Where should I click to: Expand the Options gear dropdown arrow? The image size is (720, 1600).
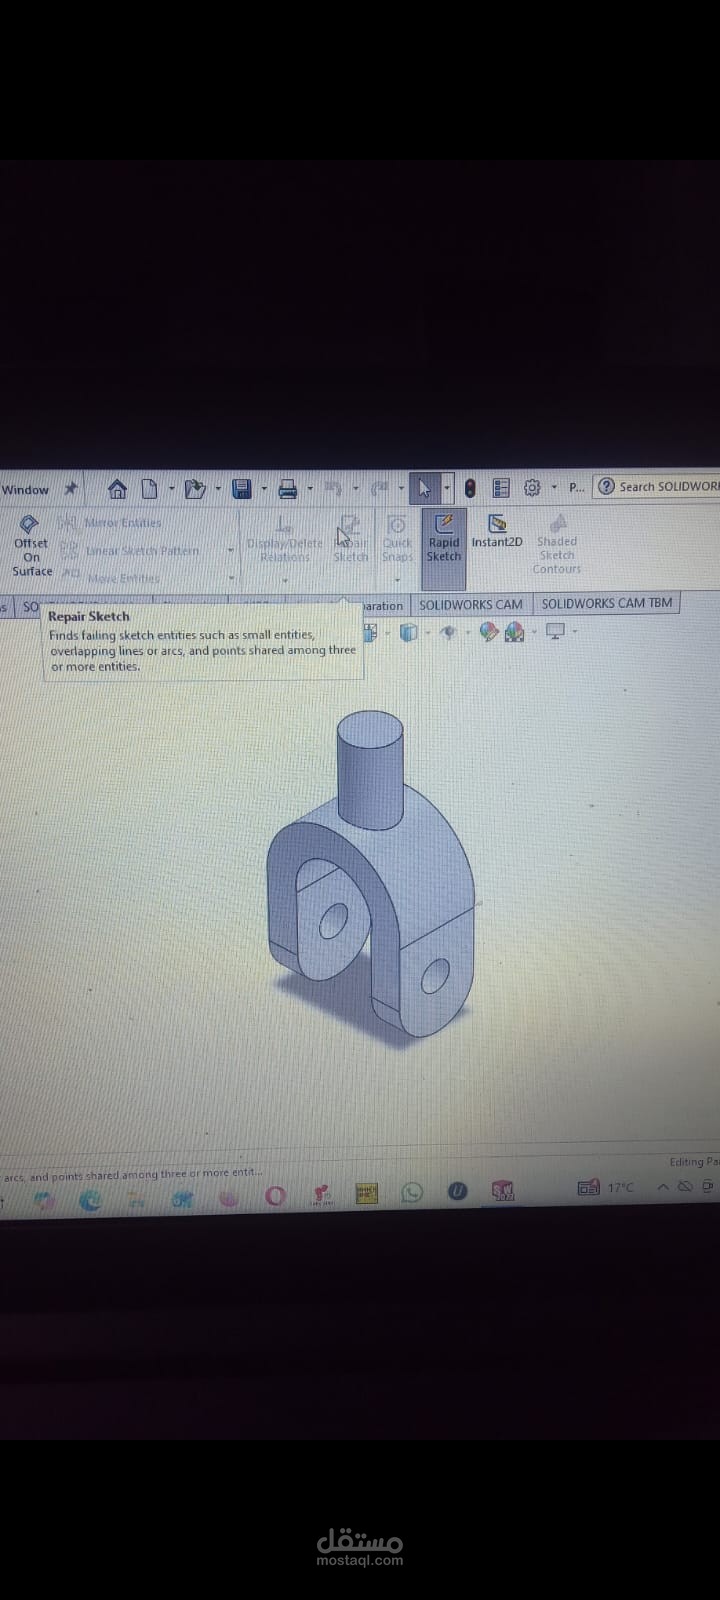click(554, 488)
